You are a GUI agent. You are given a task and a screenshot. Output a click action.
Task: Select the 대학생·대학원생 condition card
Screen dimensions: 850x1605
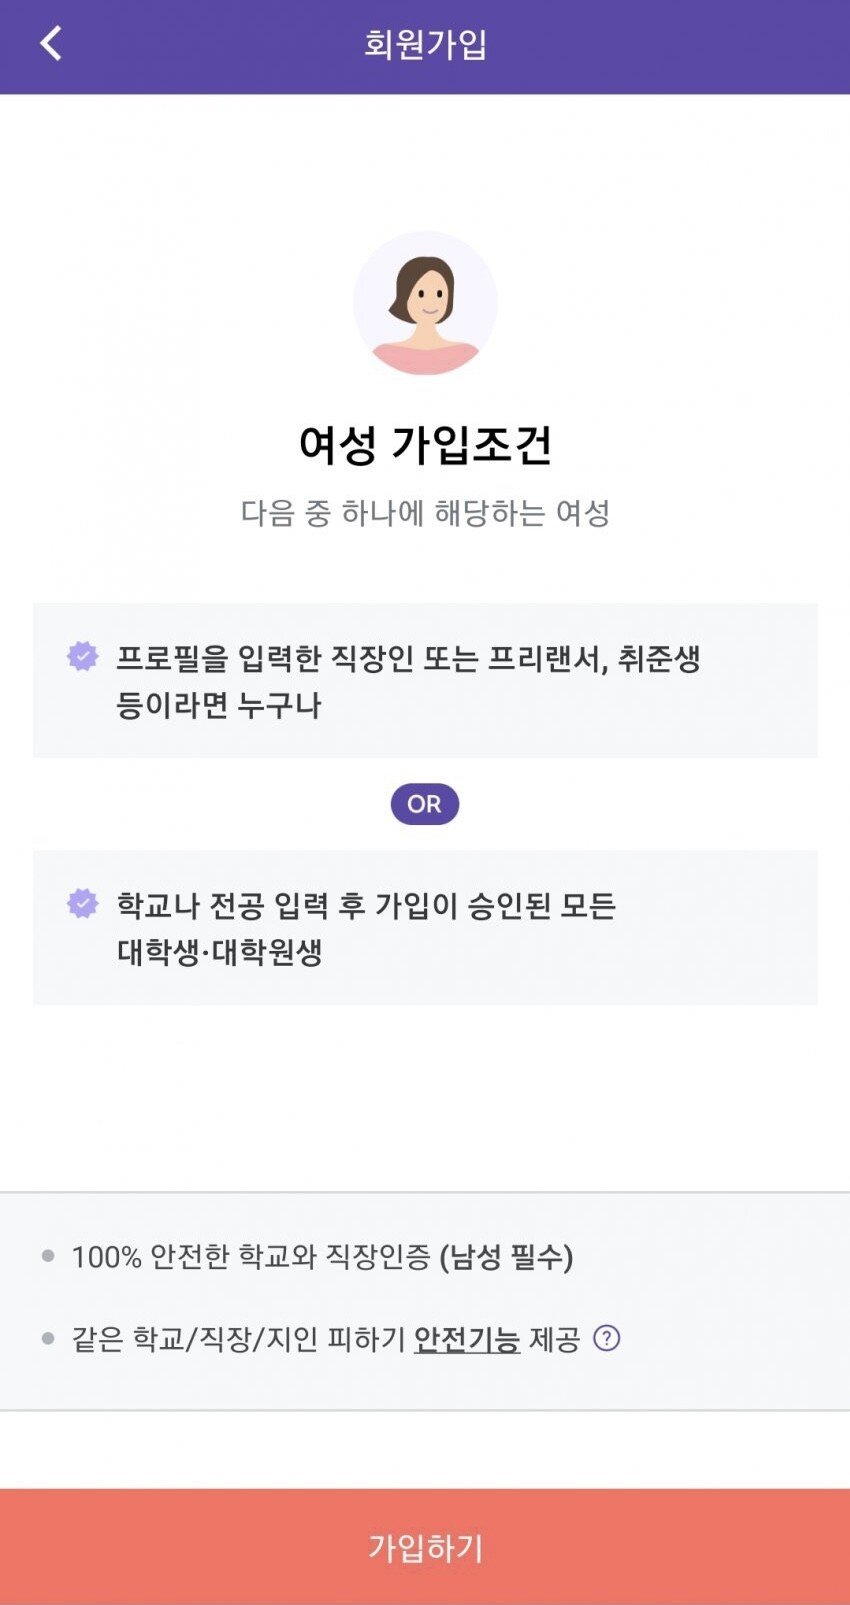pos(425,928)
